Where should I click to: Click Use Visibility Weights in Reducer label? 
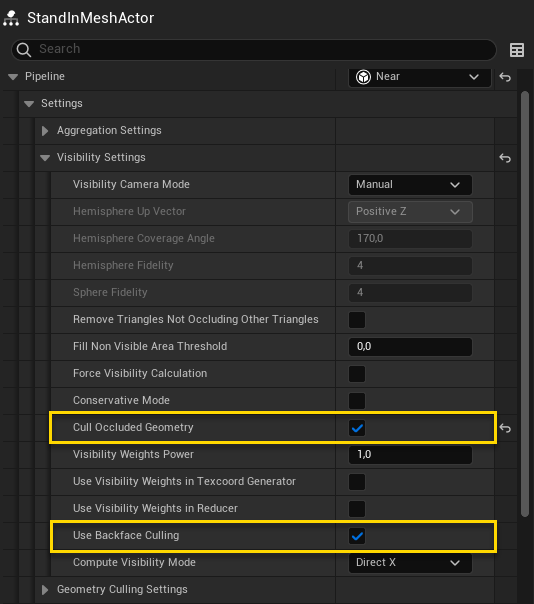[155, 508]
